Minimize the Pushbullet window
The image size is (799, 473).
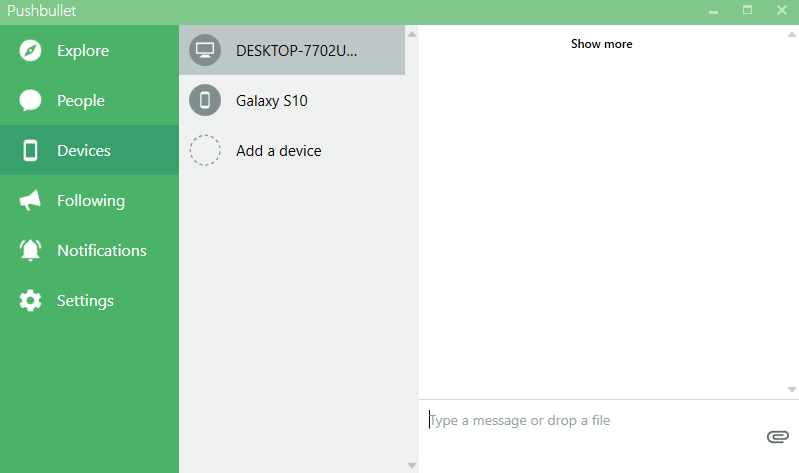point(713,10)
